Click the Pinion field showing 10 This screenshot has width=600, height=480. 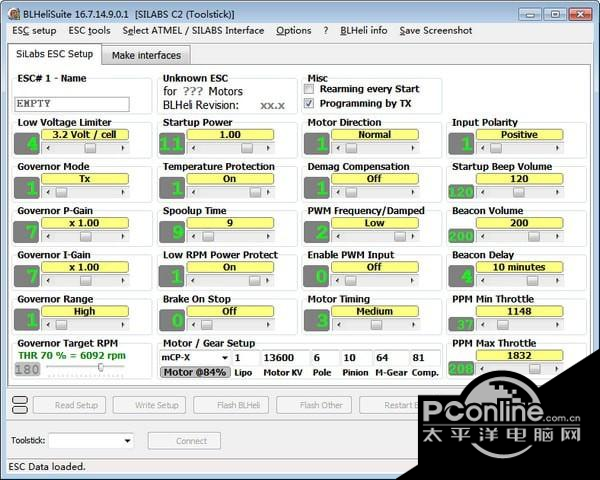click(x=356, y=358)
